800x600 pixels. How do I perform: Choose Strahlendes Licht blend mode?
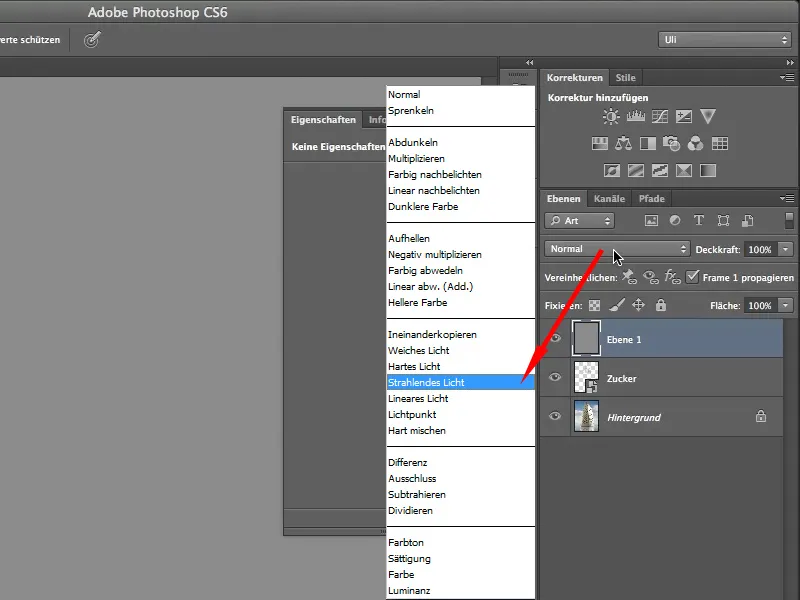click(x=461, y=382)
